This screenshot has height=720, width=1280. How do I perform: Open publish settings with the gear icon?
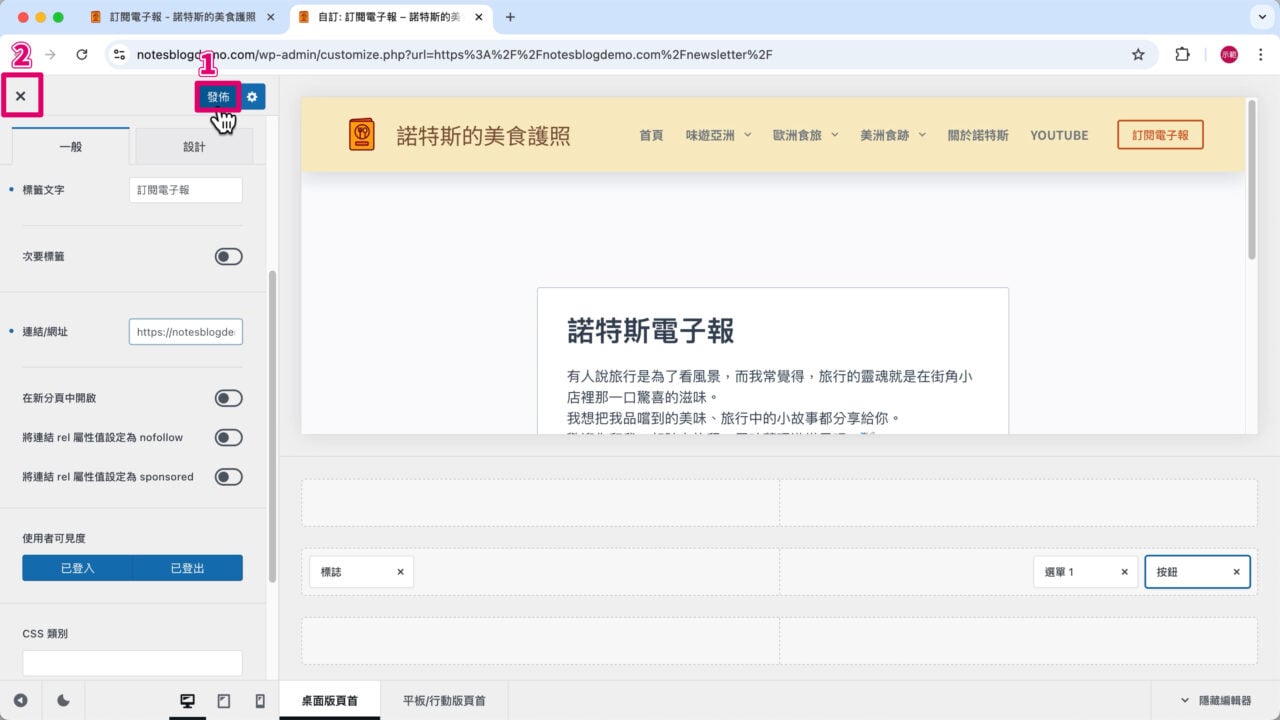coord(252,97)
